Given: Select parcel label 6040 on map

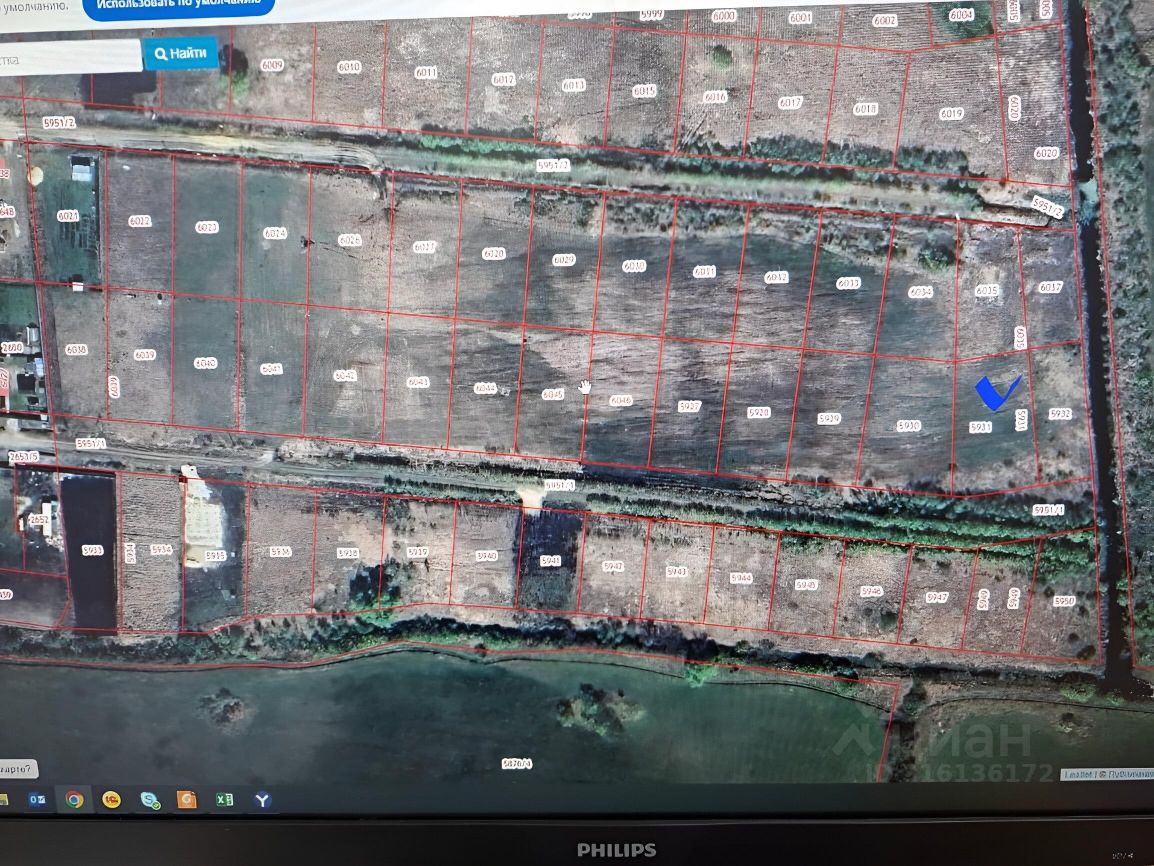Looking at the screenshot, I should coord(205,363).
